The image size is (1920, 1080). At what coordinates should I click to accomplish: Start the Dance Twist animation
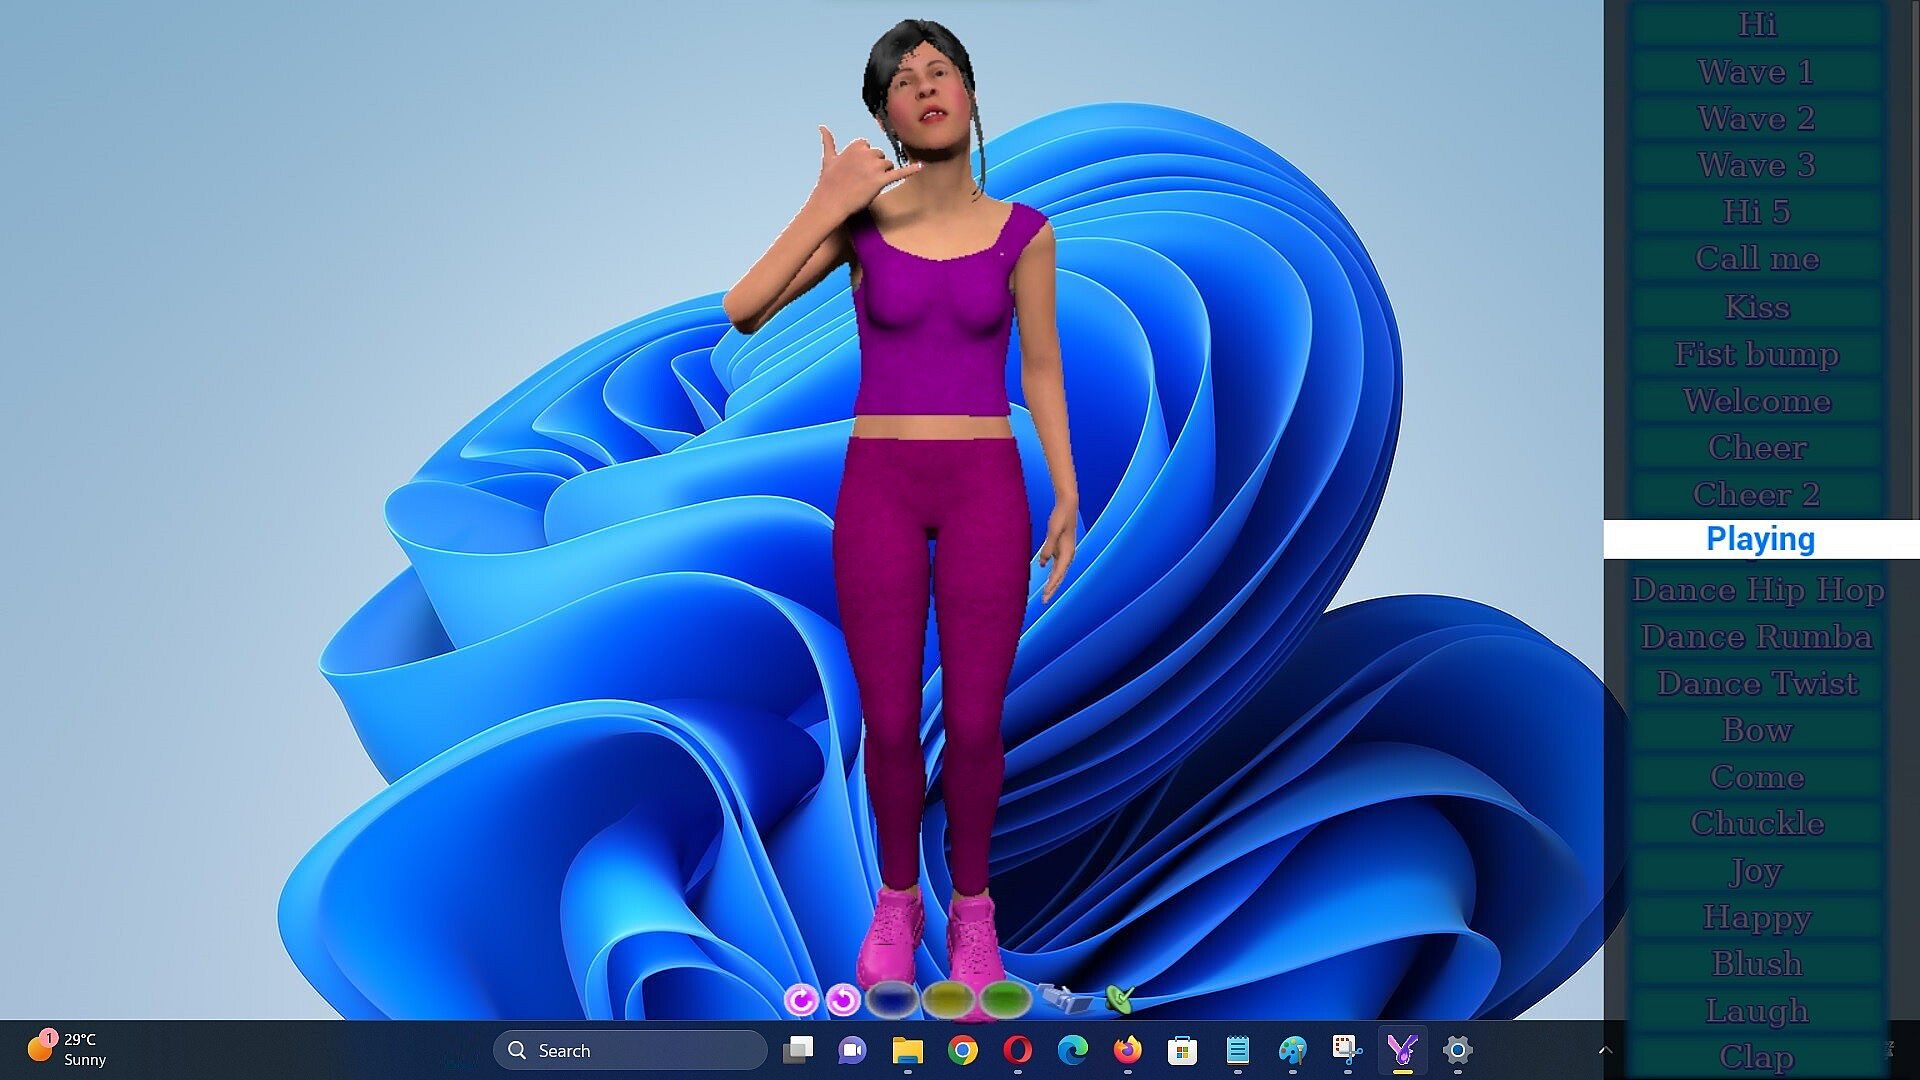[x=1756, y=684]
